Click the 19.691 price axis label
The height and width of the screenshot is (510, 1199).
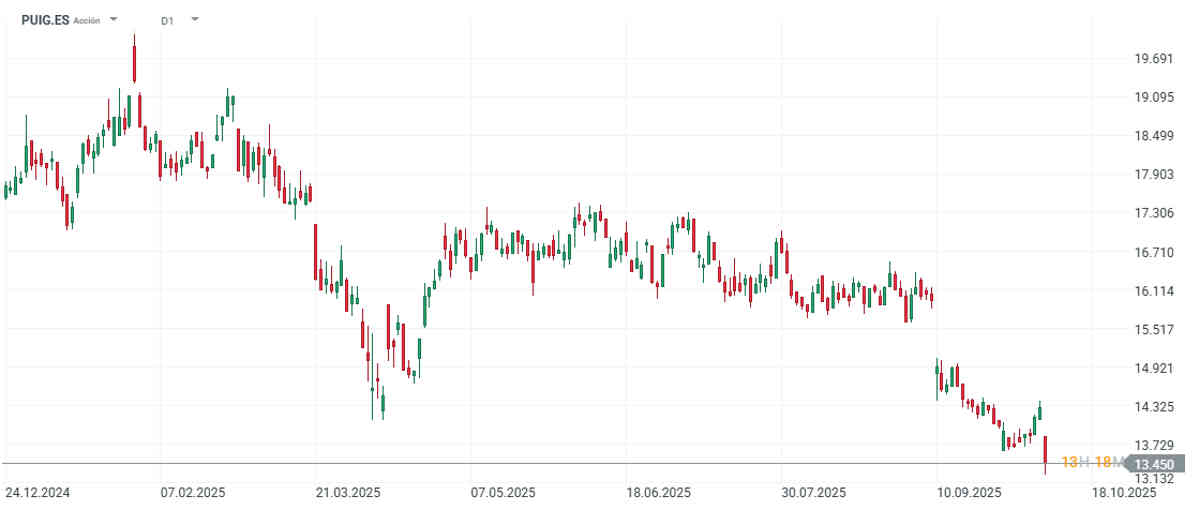point(1152,59)
